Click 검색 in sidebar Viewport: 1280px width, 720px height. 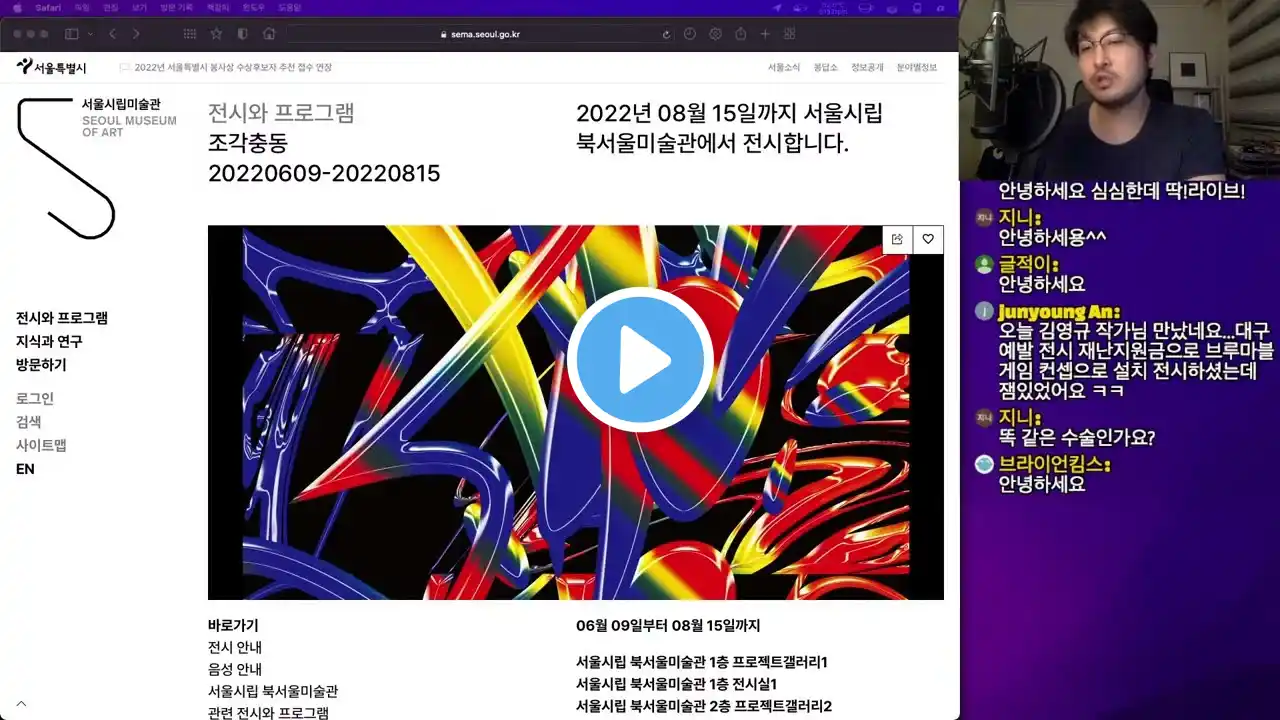click(x=29, y=422)
